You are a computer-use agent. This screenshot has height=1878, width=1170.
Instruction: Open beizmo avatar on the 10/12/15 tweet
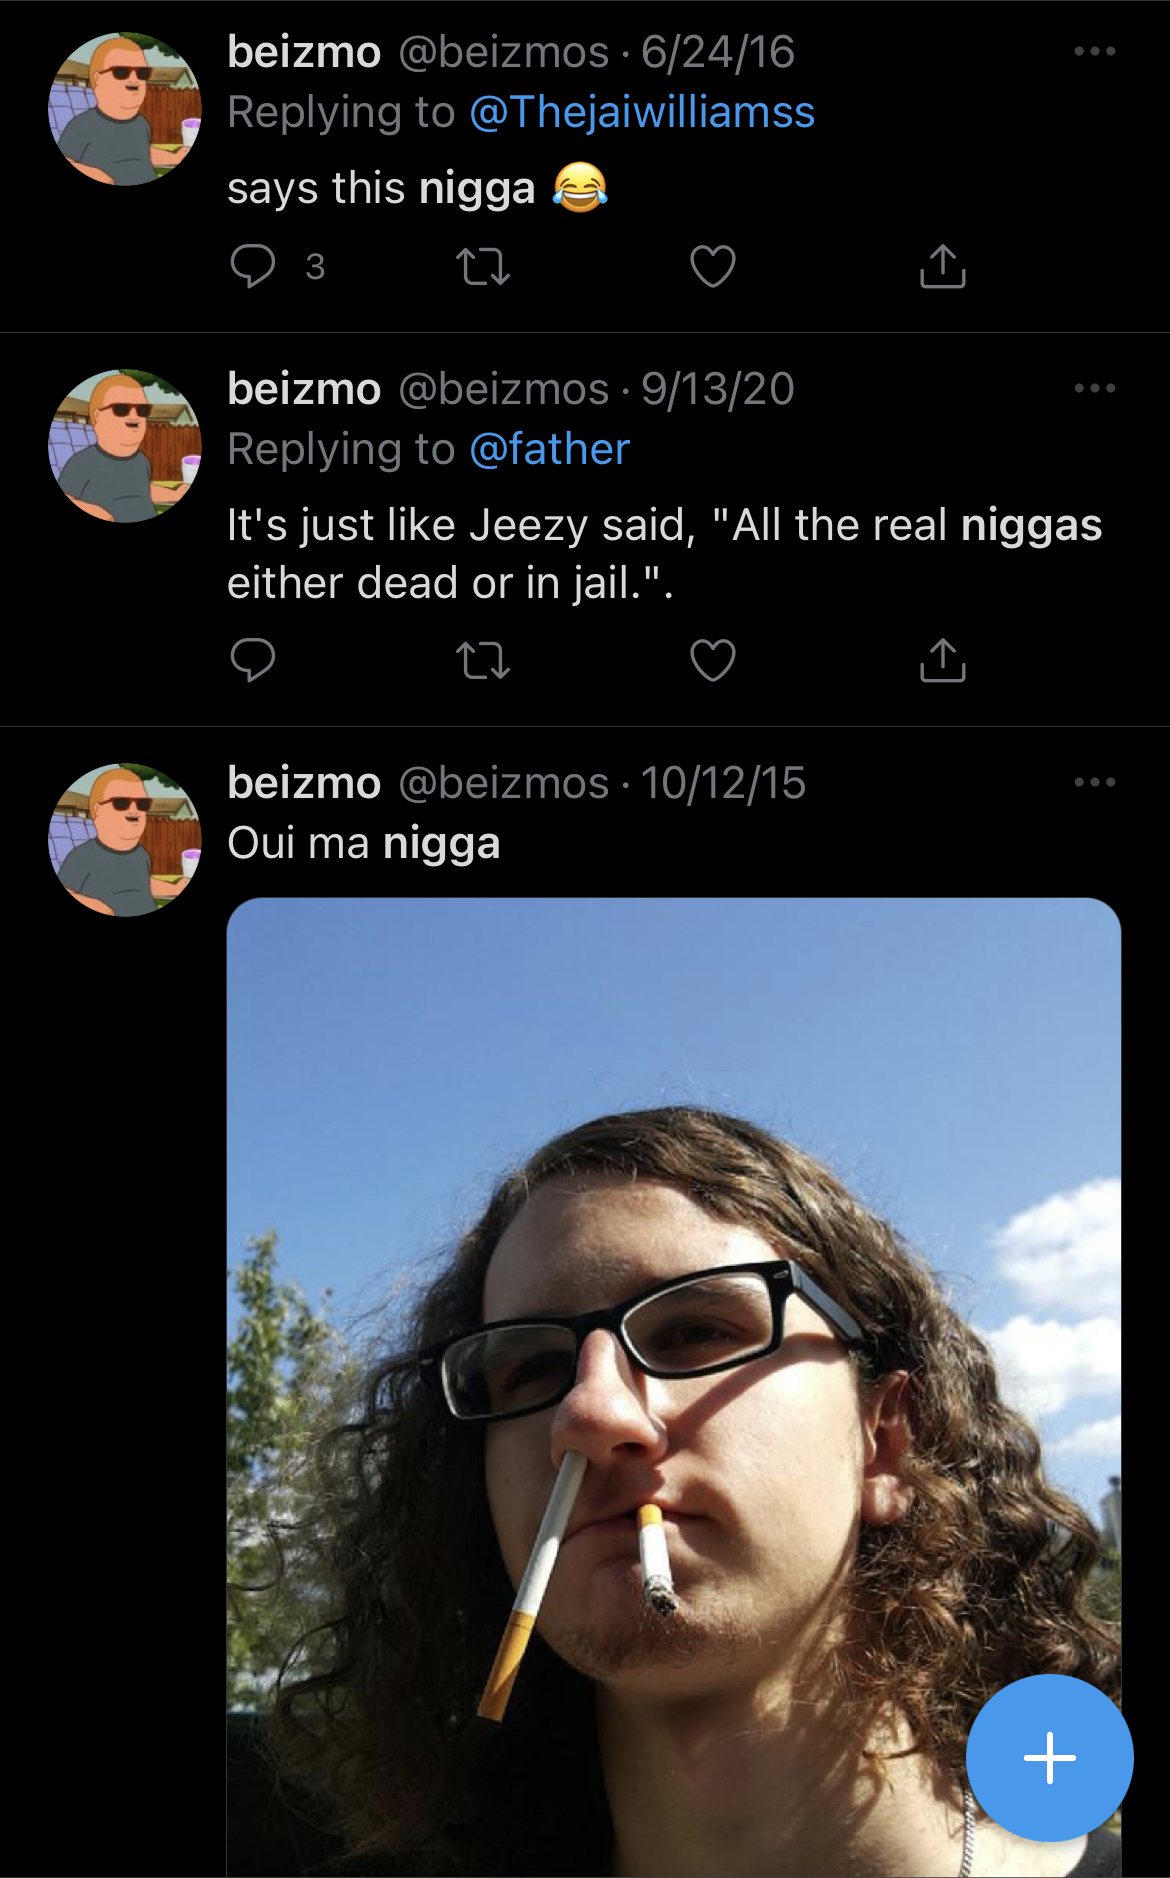(125, 840)
